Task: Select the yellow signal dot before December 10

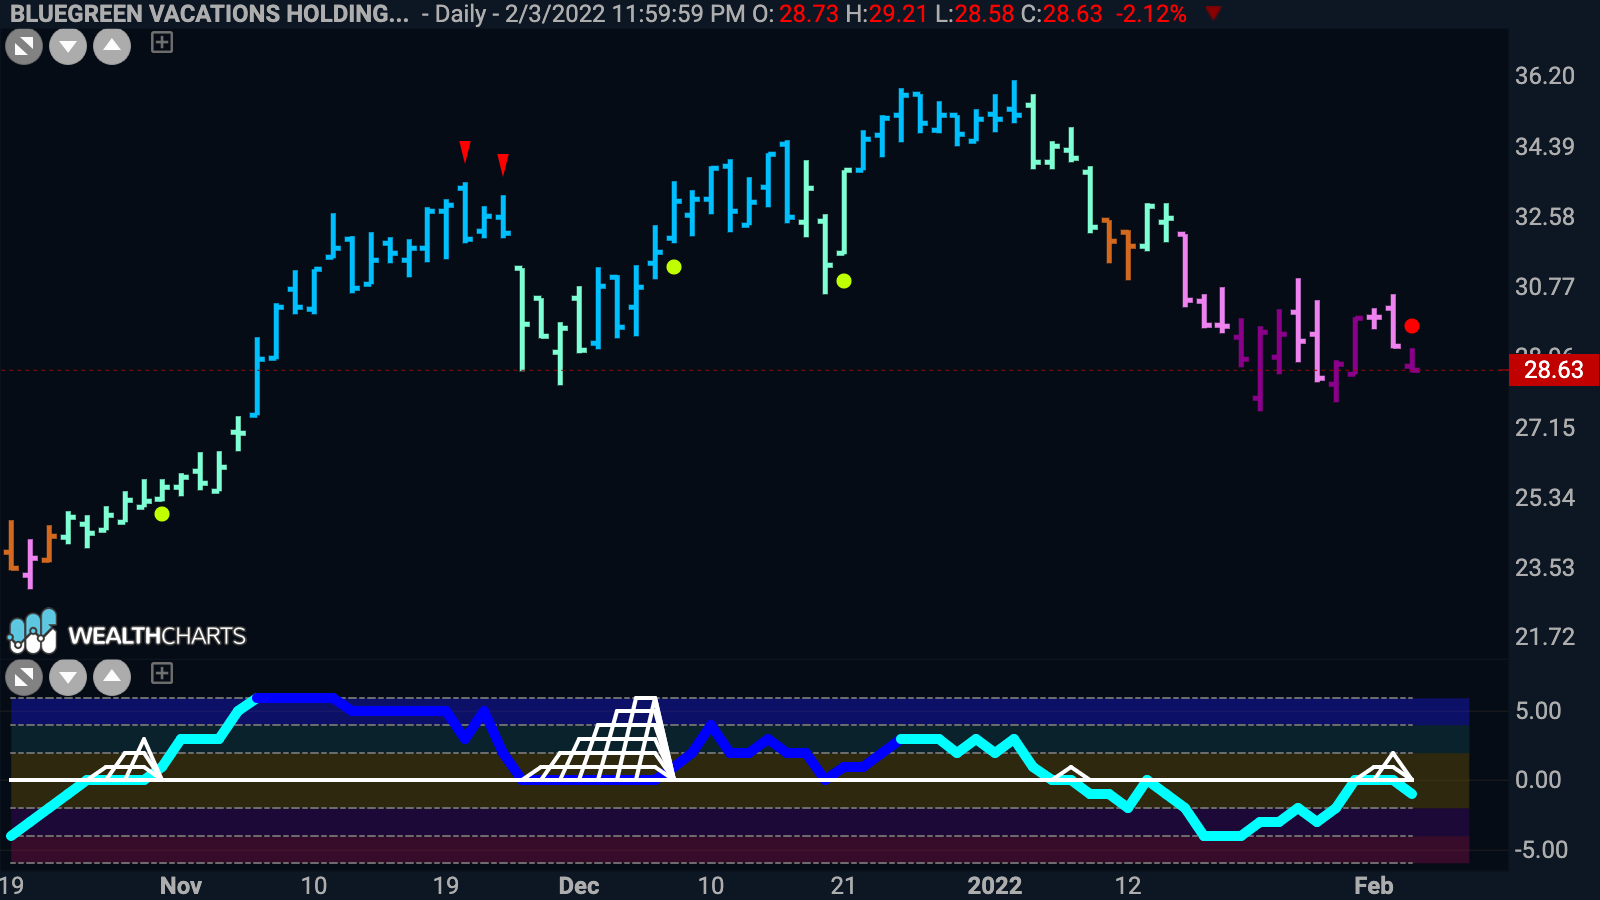Action: (x=674, y=267)
